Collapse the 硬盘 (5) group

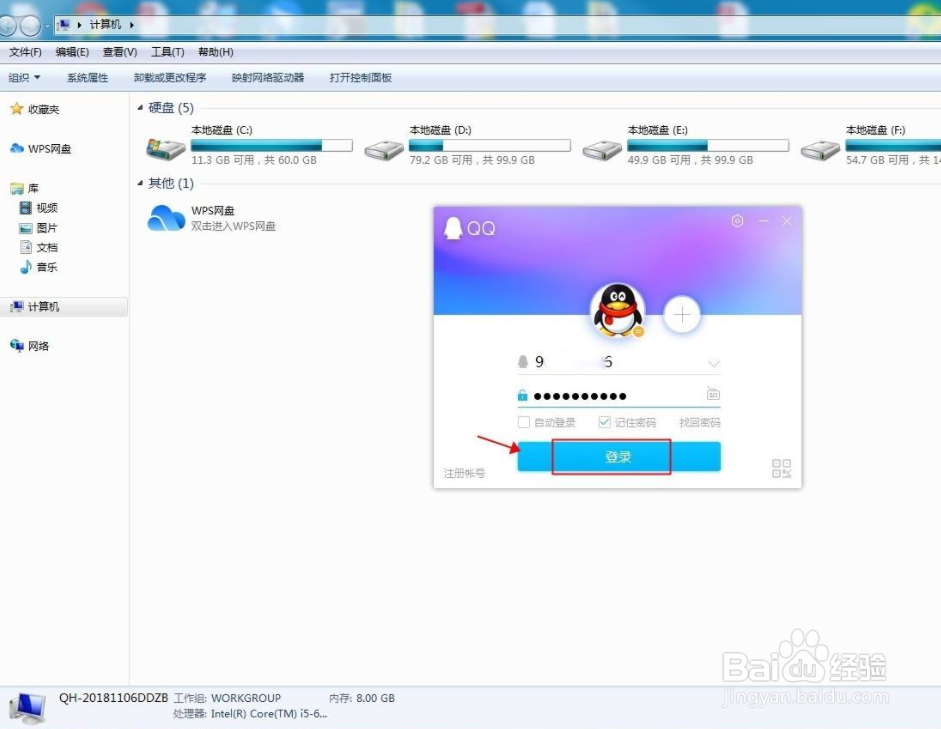140,108
